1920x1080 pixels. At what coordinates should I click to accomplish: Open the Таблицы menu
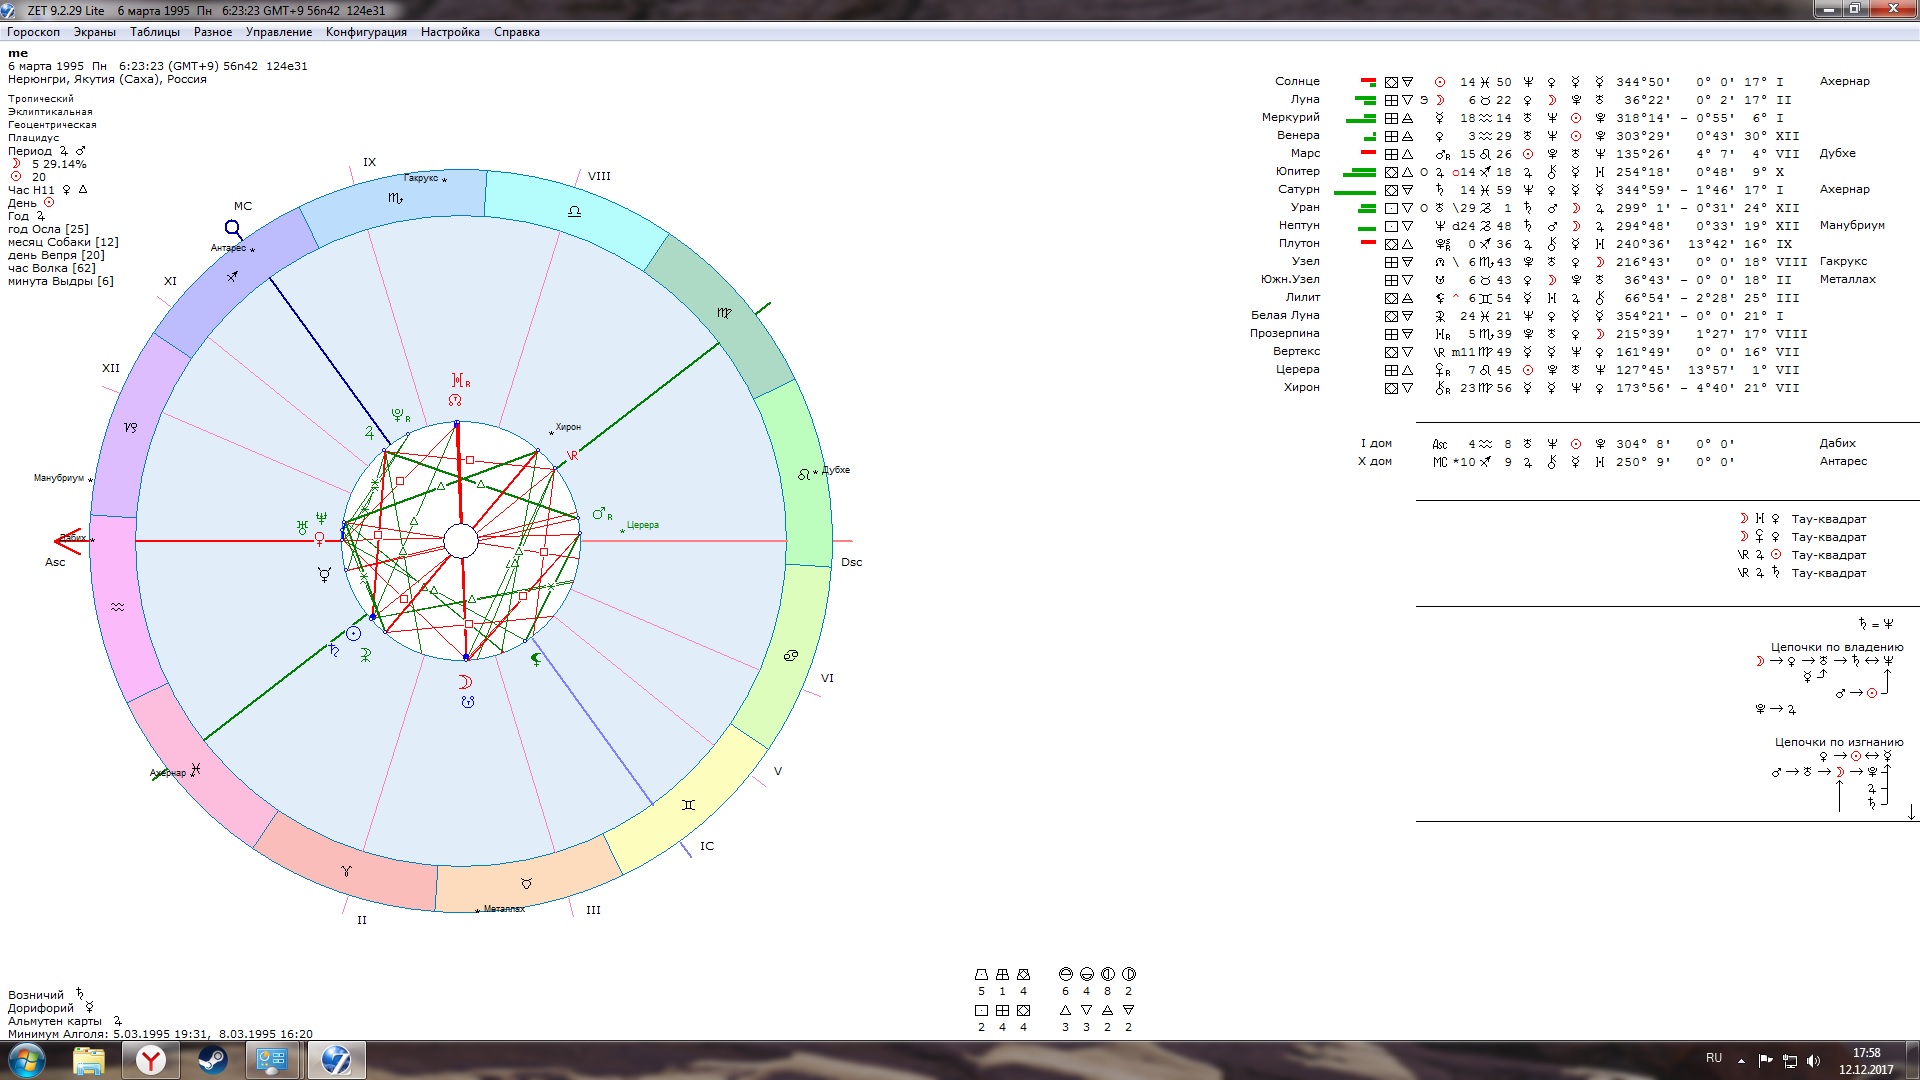click(155, 32)
